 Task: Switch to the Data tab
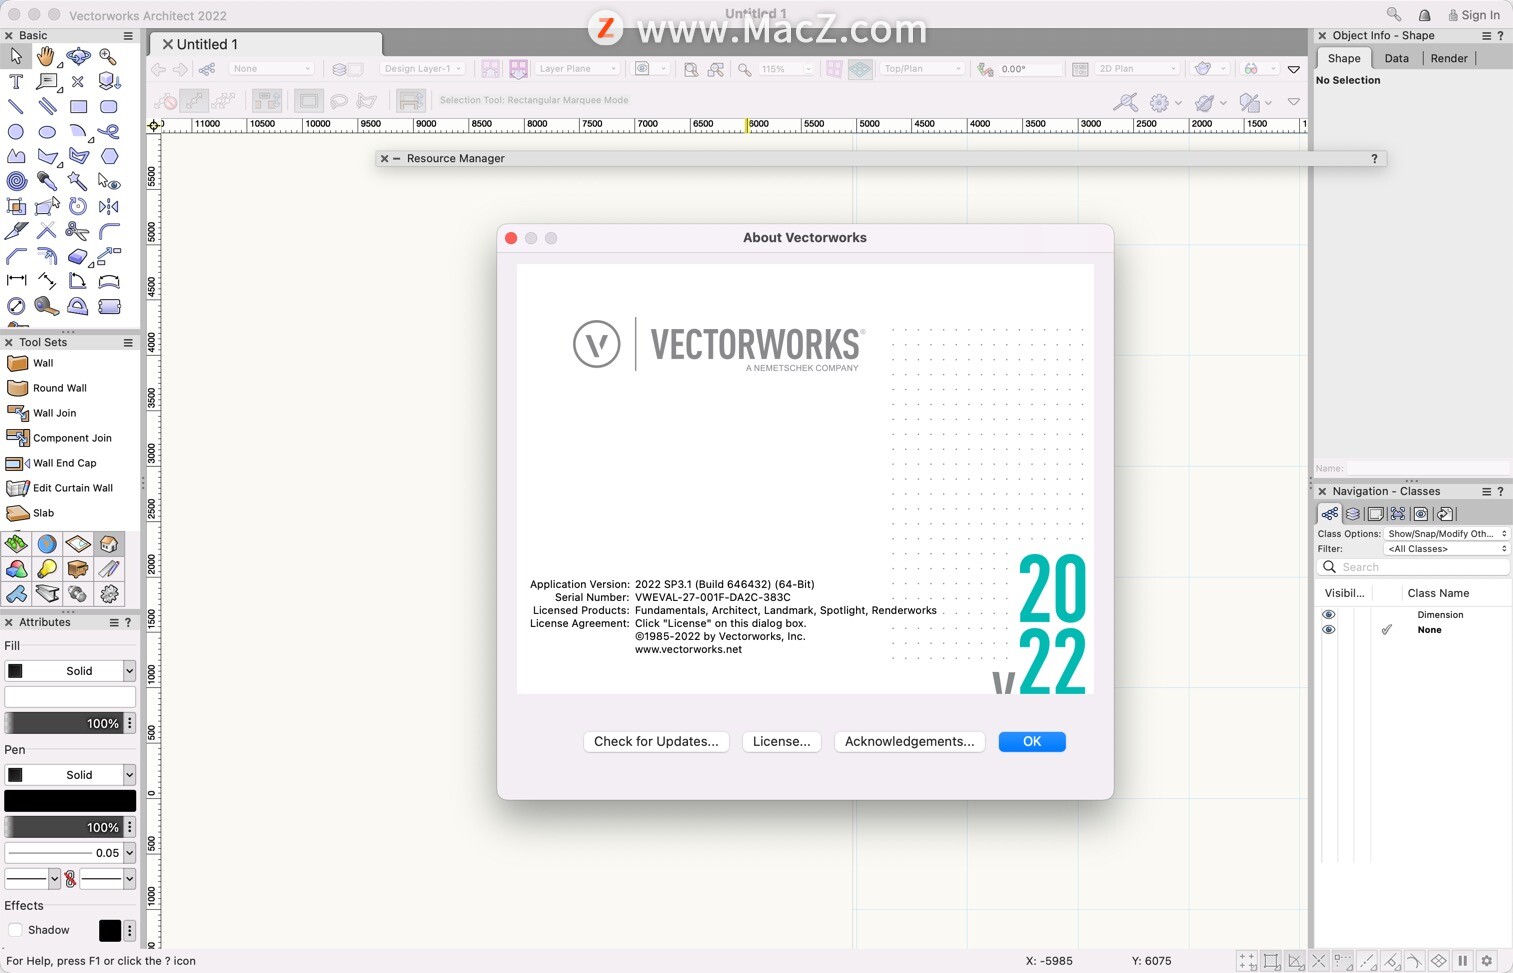point(1397,58)
